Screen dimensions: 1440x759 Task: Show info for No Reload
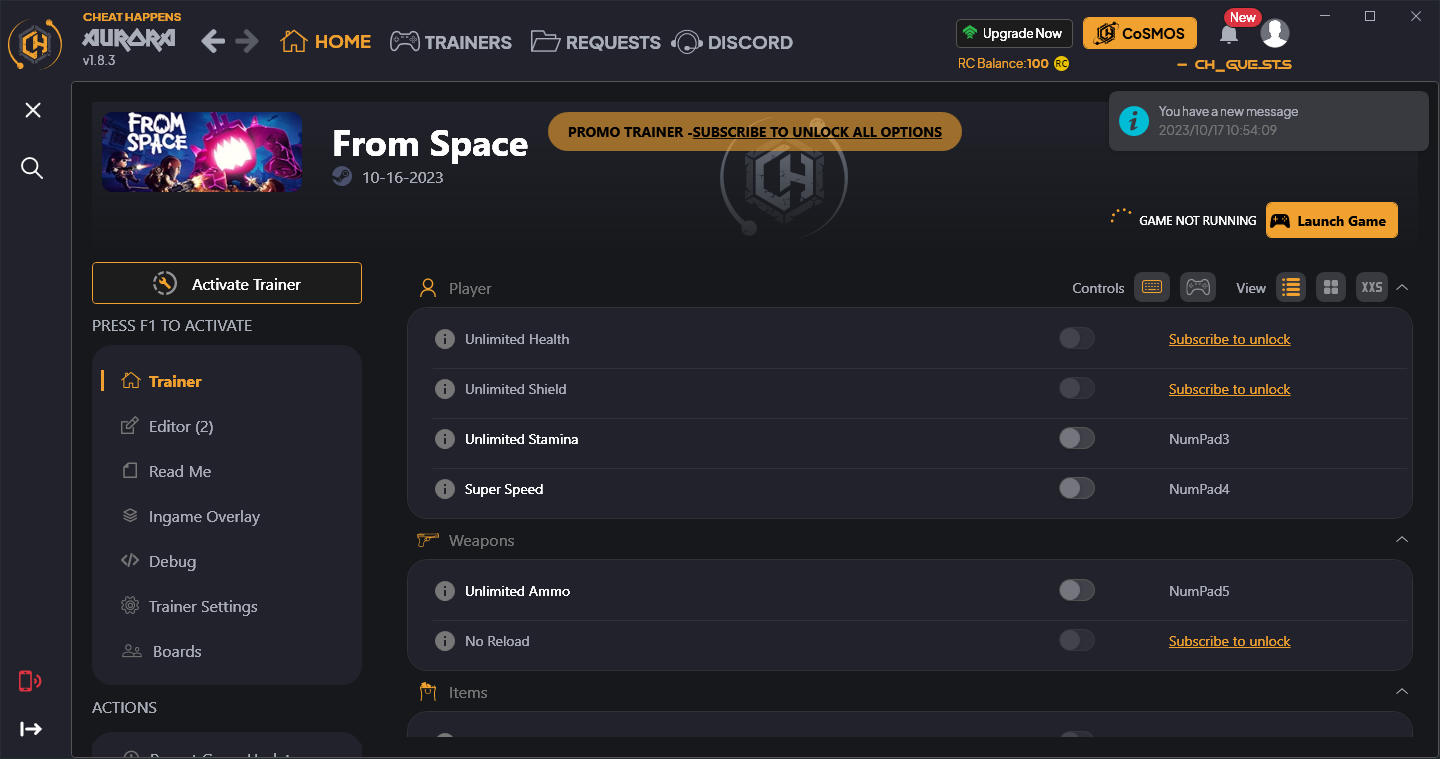[445, 641]
